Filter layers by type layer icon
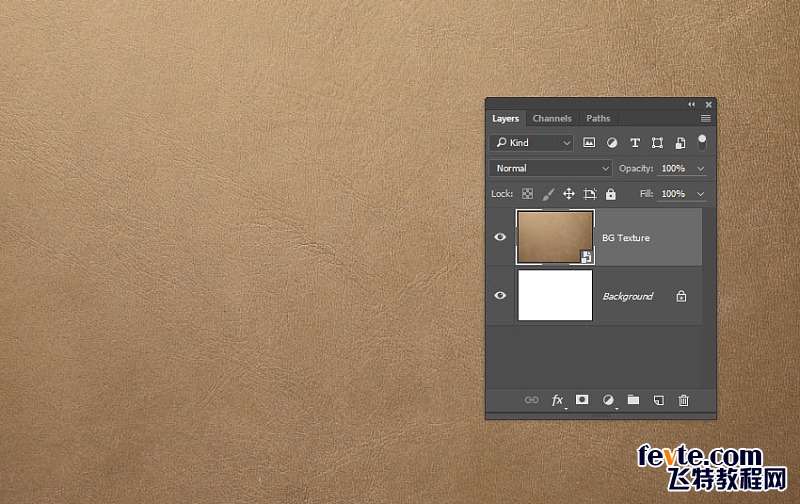Screen dimensions: 800x504 [635, 143]
